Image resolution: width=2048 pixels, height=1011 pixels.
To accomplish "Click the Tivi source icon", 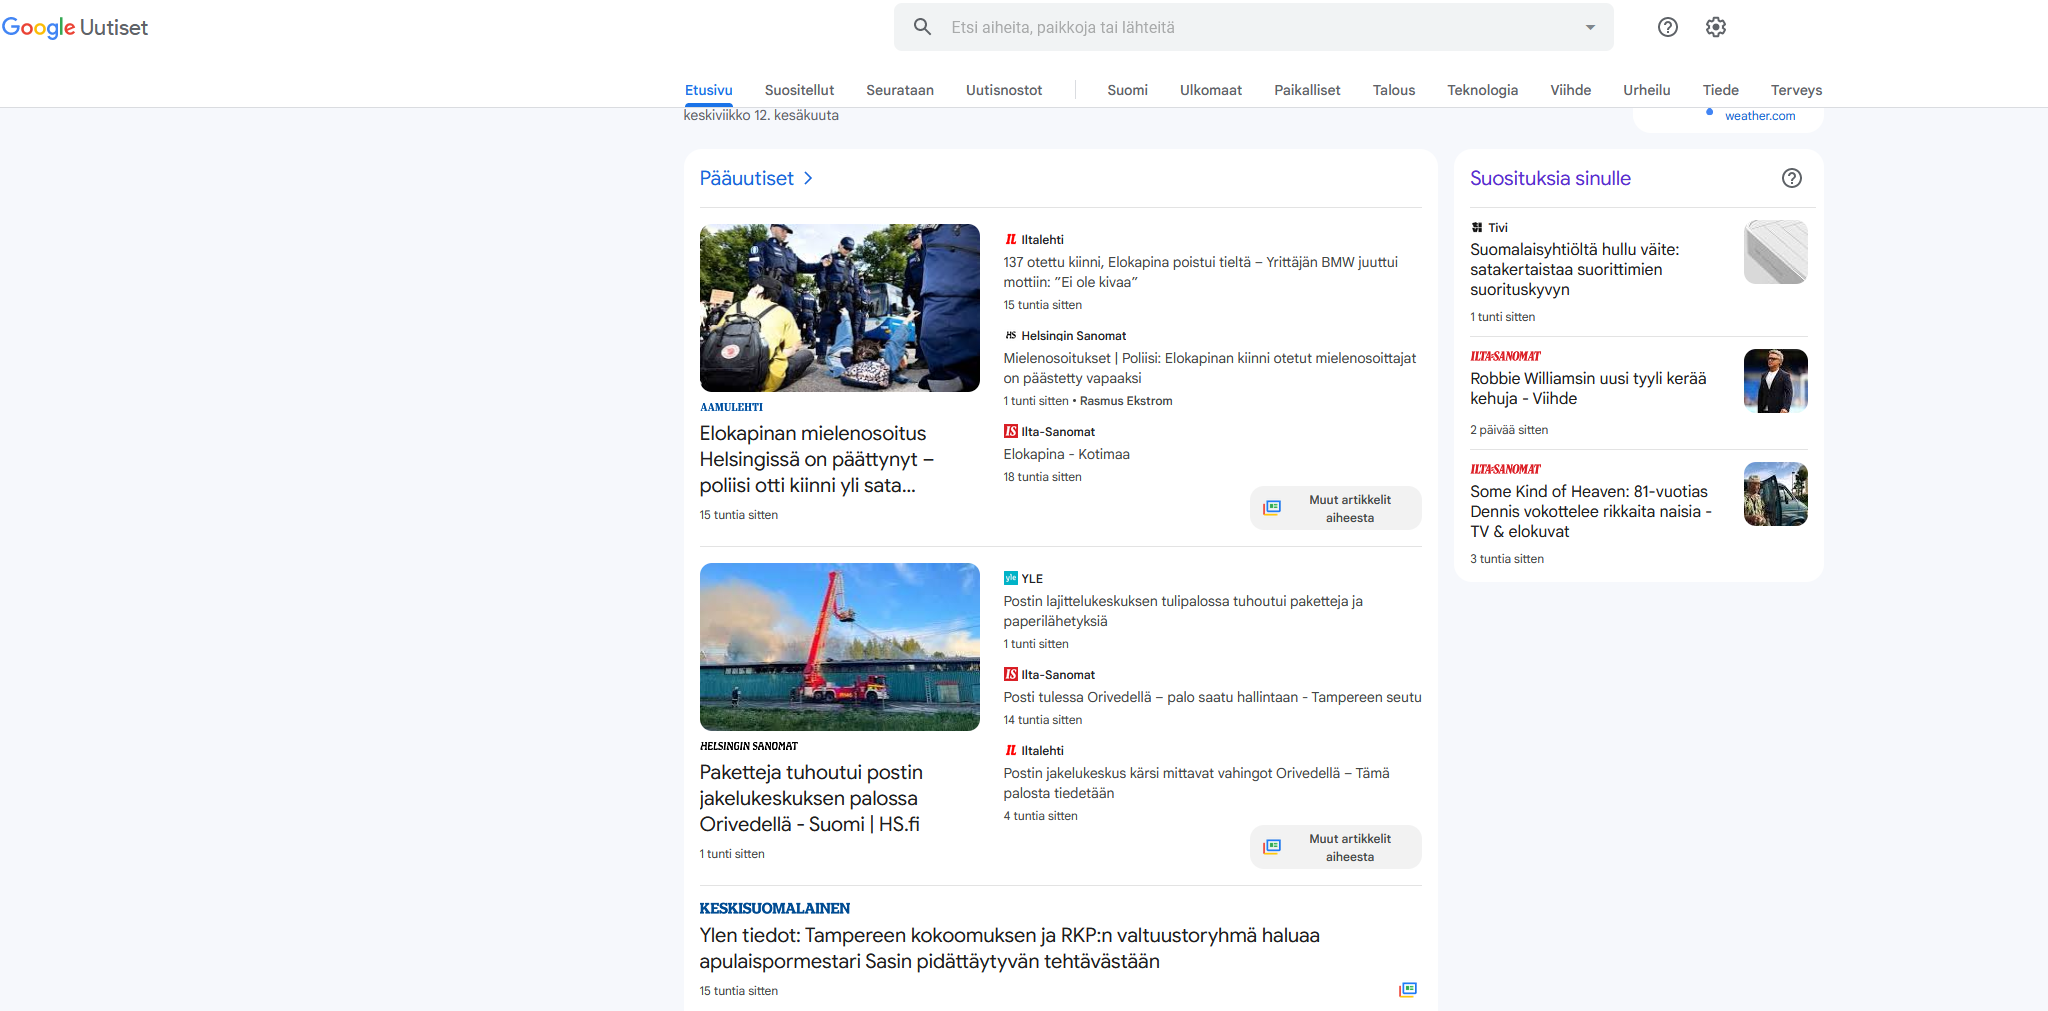I will pos(1477,227).
